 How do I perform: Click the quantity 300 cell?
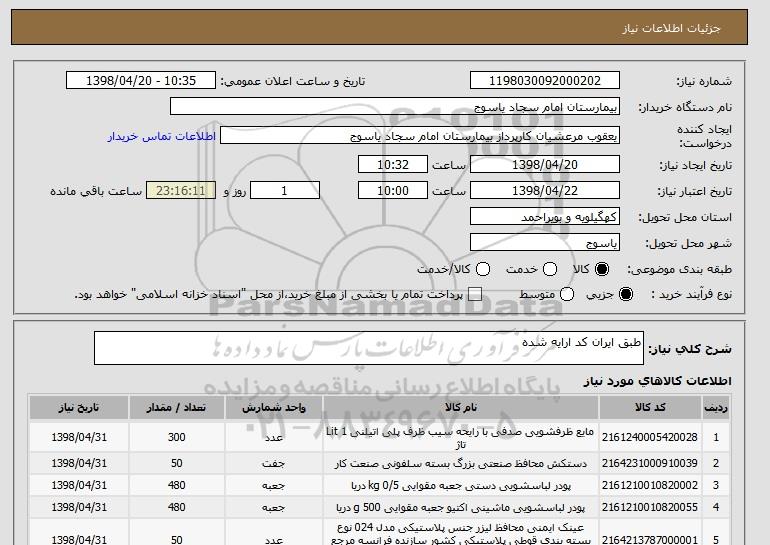tap(177, 437)
